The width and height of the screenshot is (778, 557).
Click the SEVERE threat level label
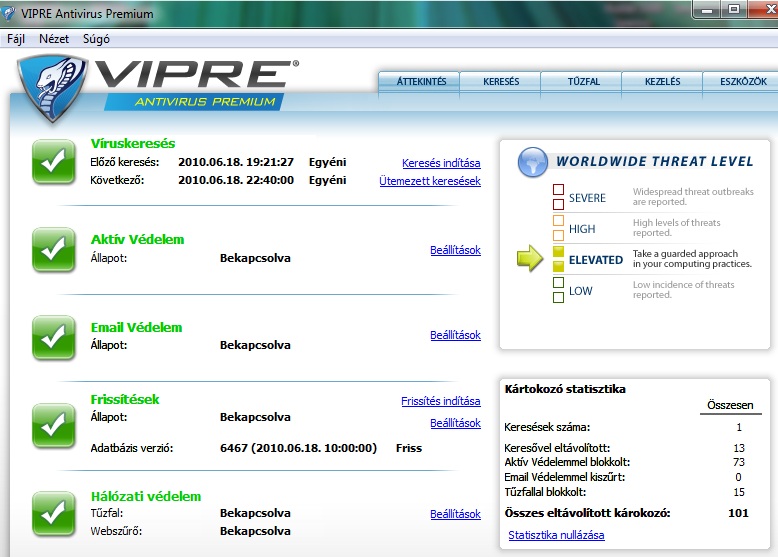(x=587, y=198)
